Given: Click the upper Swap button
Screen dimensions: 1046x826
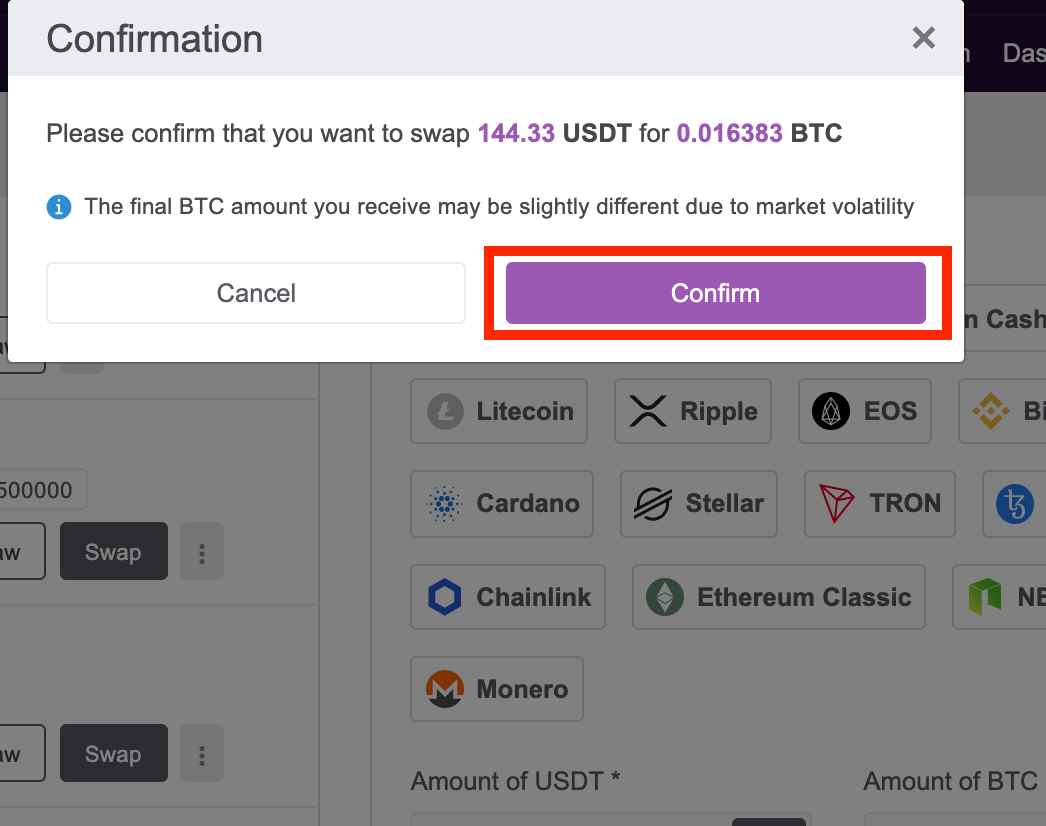Looking at the screenshot, I should coord(113,551).
